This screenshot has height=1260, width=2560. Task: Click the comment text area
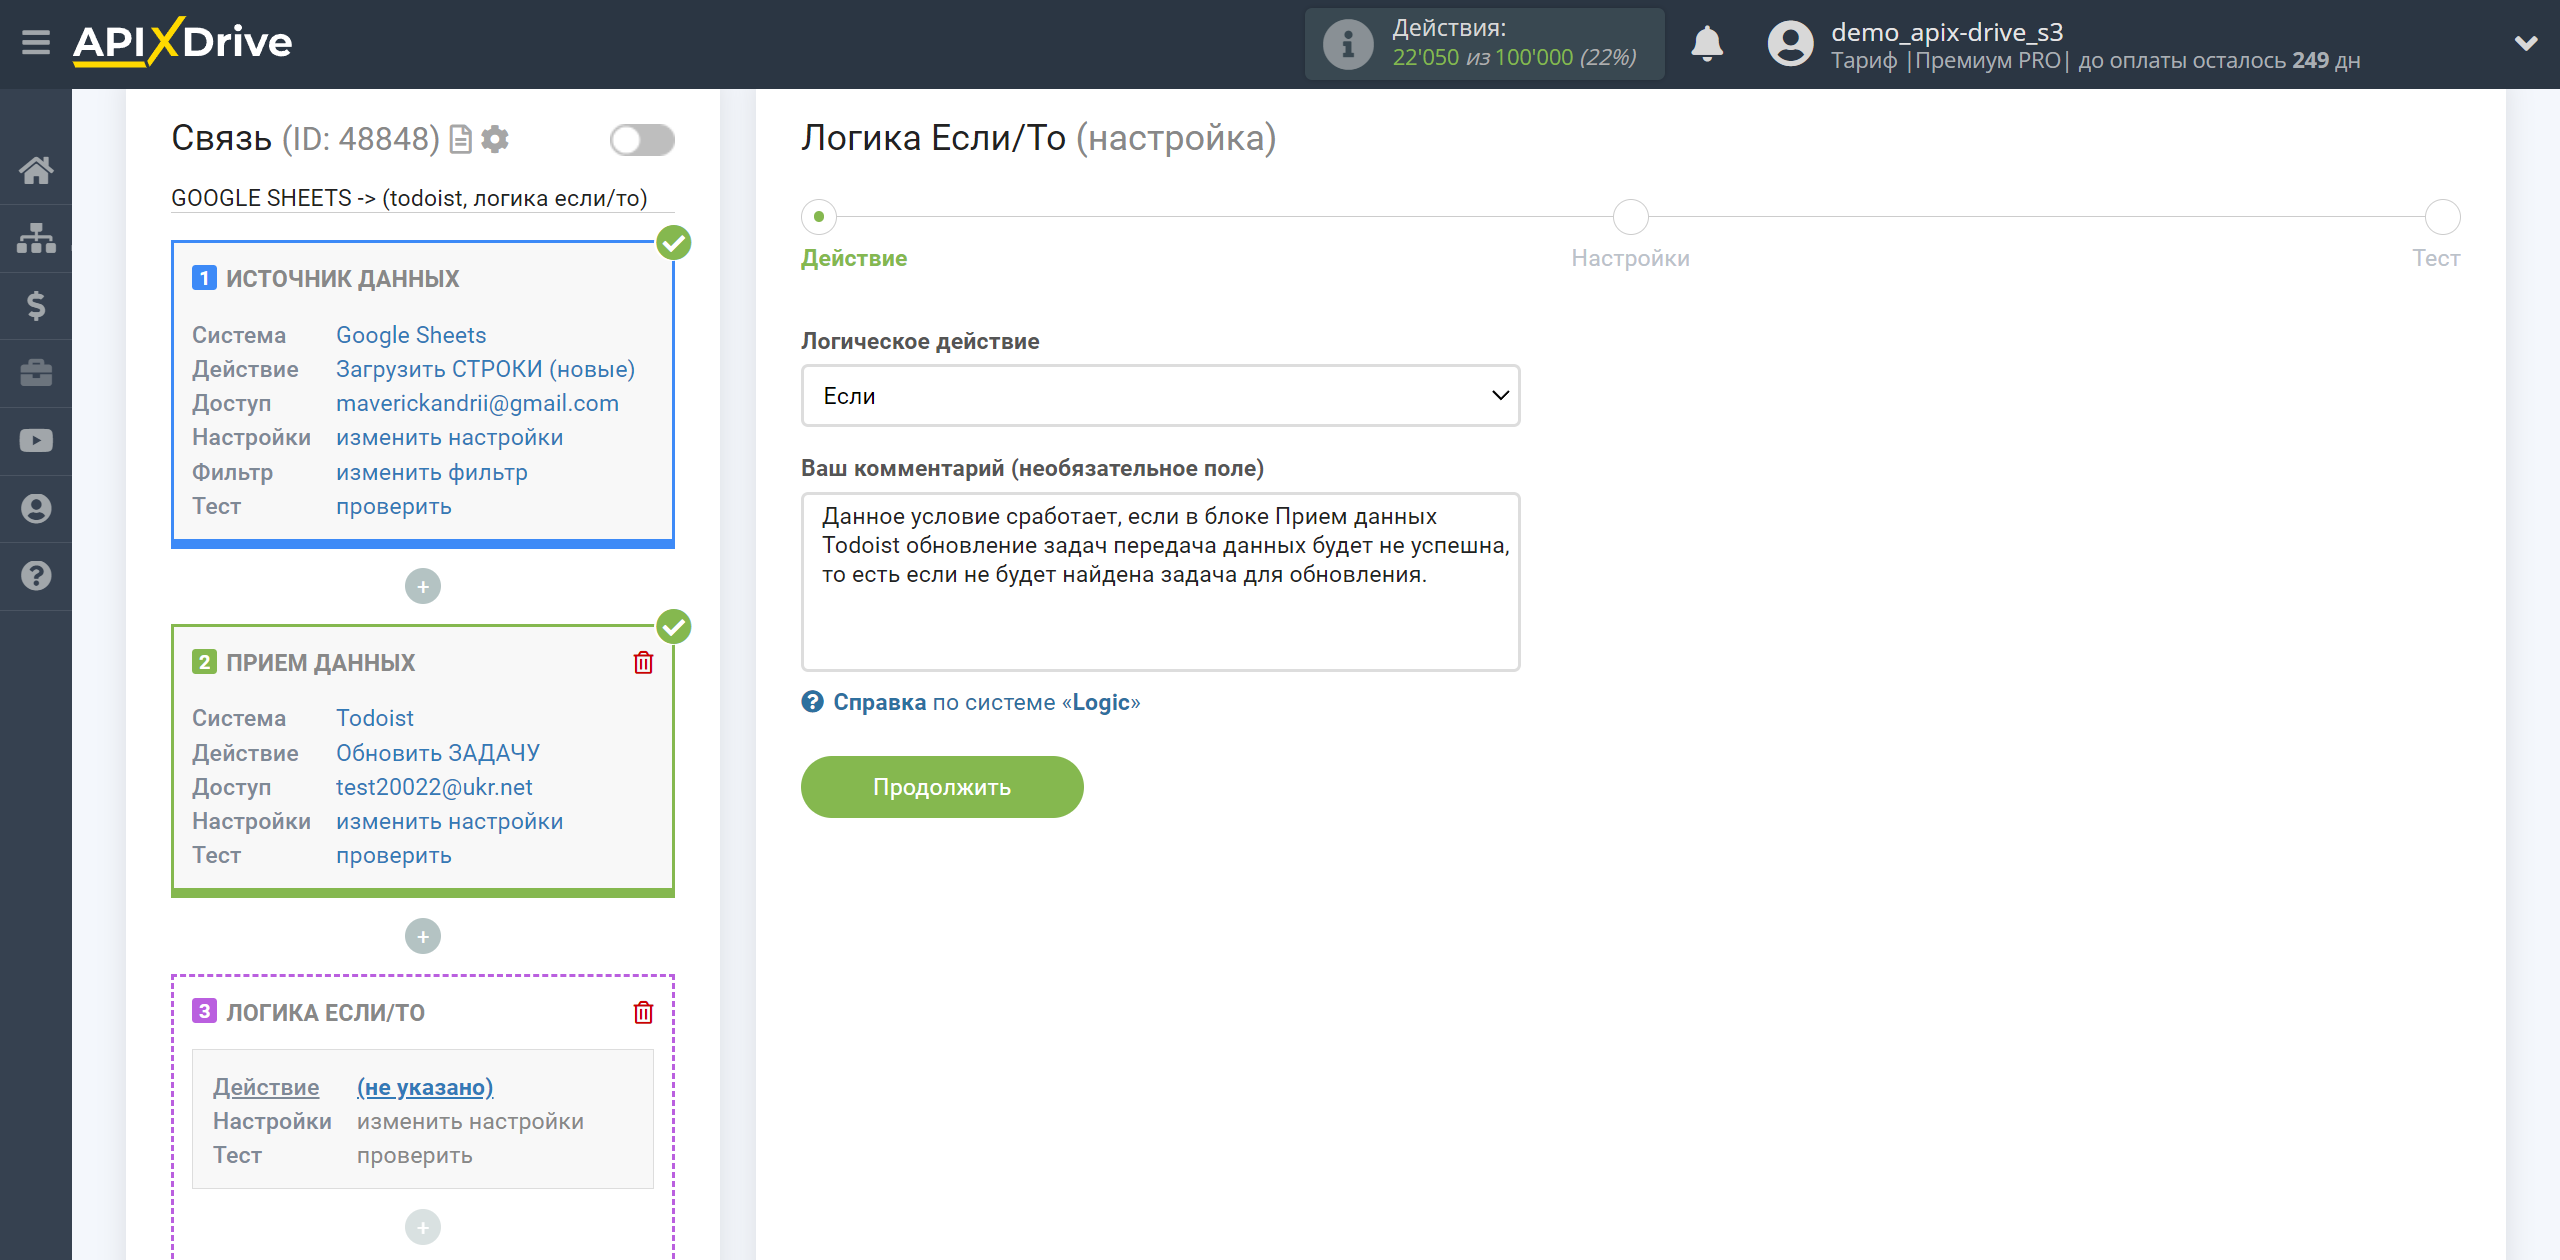coord(1160,582)
